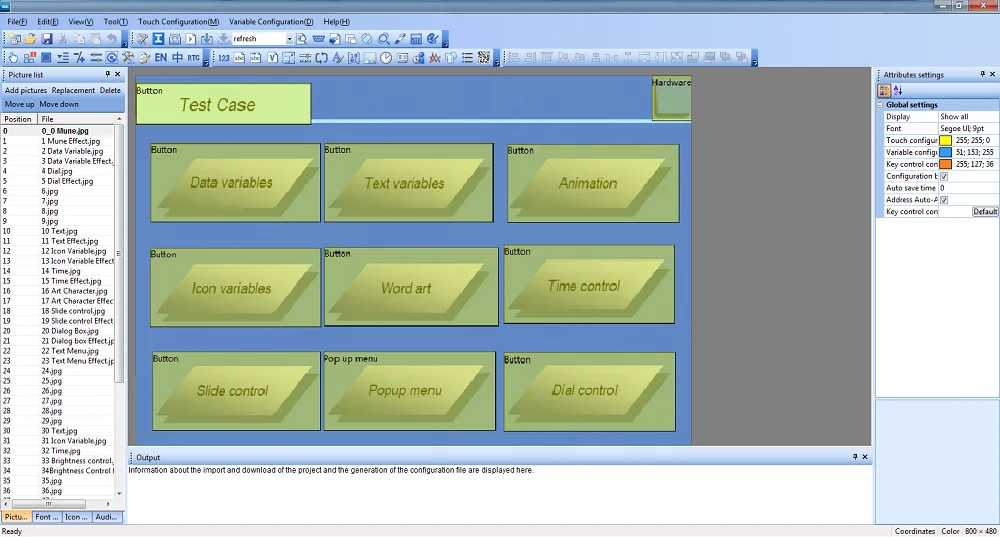
Task: Switch to the Font tab at bottom
Action: 46,517
